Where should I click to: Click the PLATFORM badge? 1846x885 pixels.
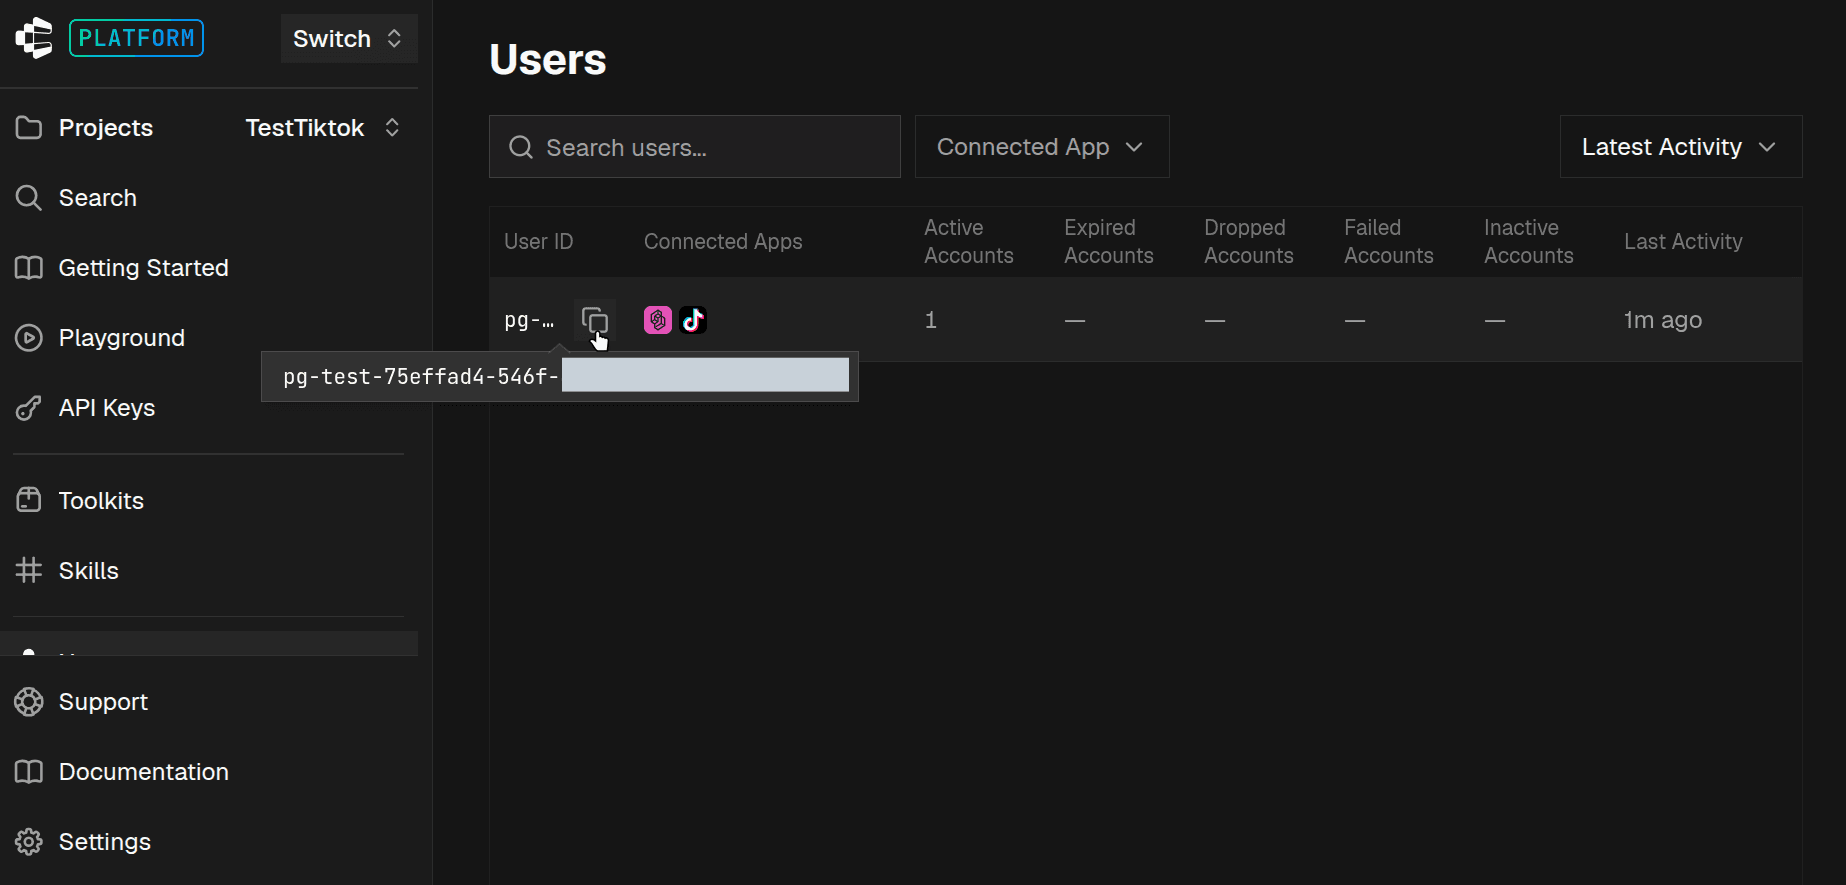coord(136,38)
